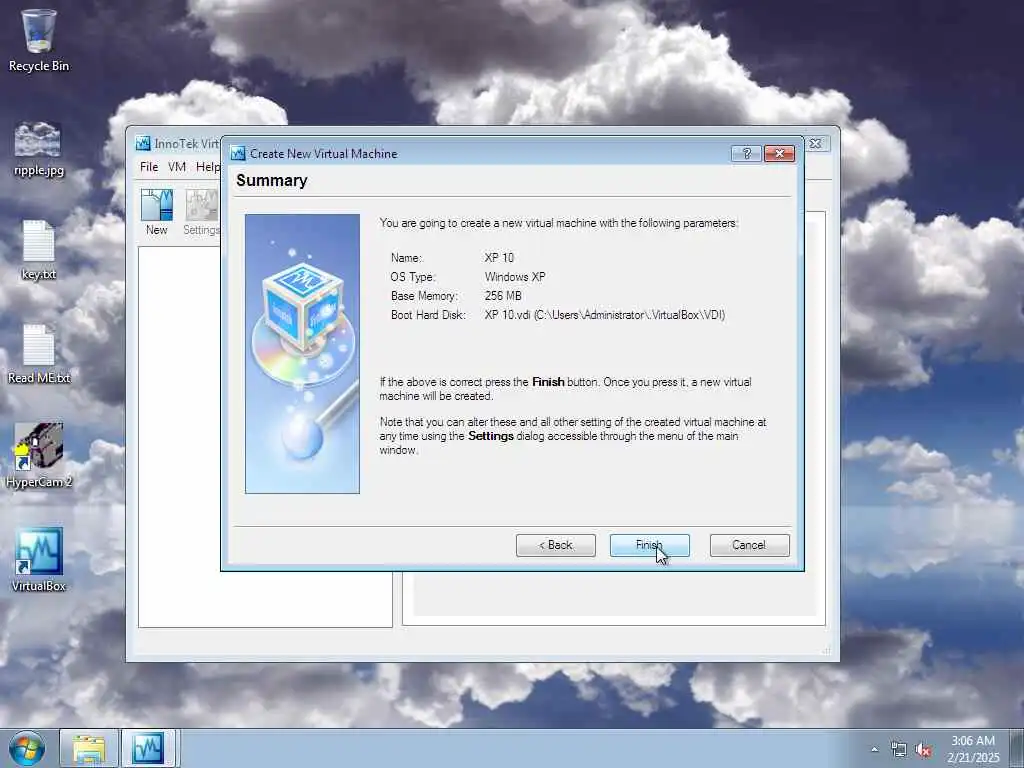Click the VirtualBox icon in wizard title bar
The image size is (1024, 768).
[x=238, y=153]
